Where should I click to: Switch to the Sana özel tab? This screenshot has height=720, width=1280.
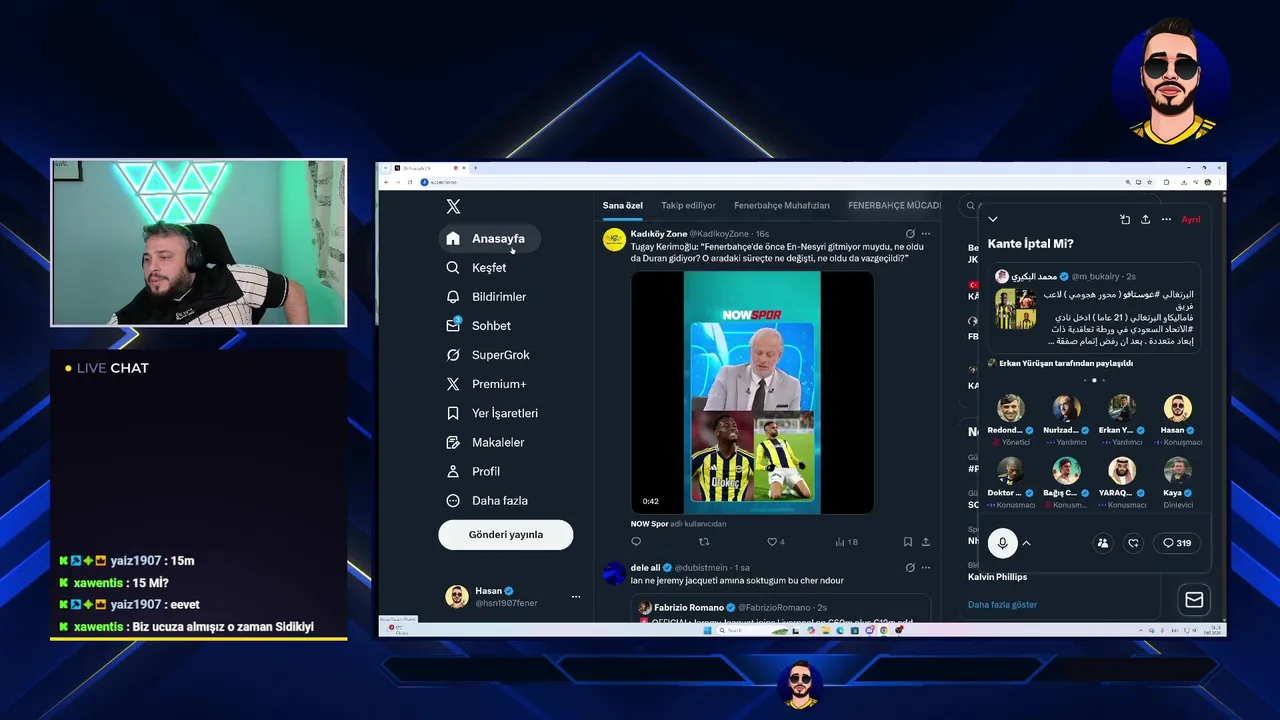pyautogui.click(x=622, y=205)
